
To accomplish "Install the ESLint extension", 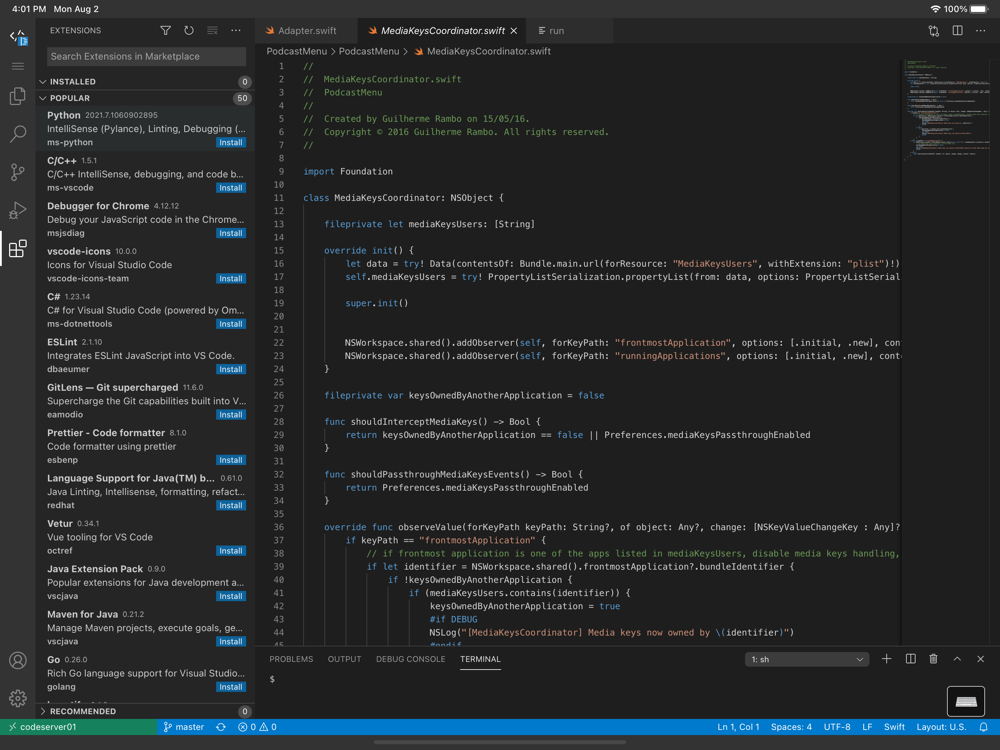I will (x=231, y=369).
